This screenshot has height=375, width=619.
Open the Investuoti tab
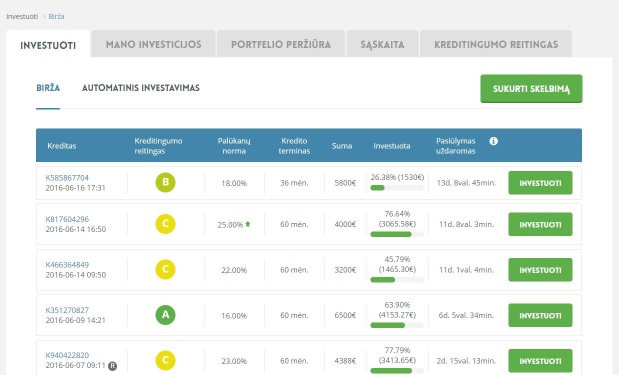coord(48,45)
